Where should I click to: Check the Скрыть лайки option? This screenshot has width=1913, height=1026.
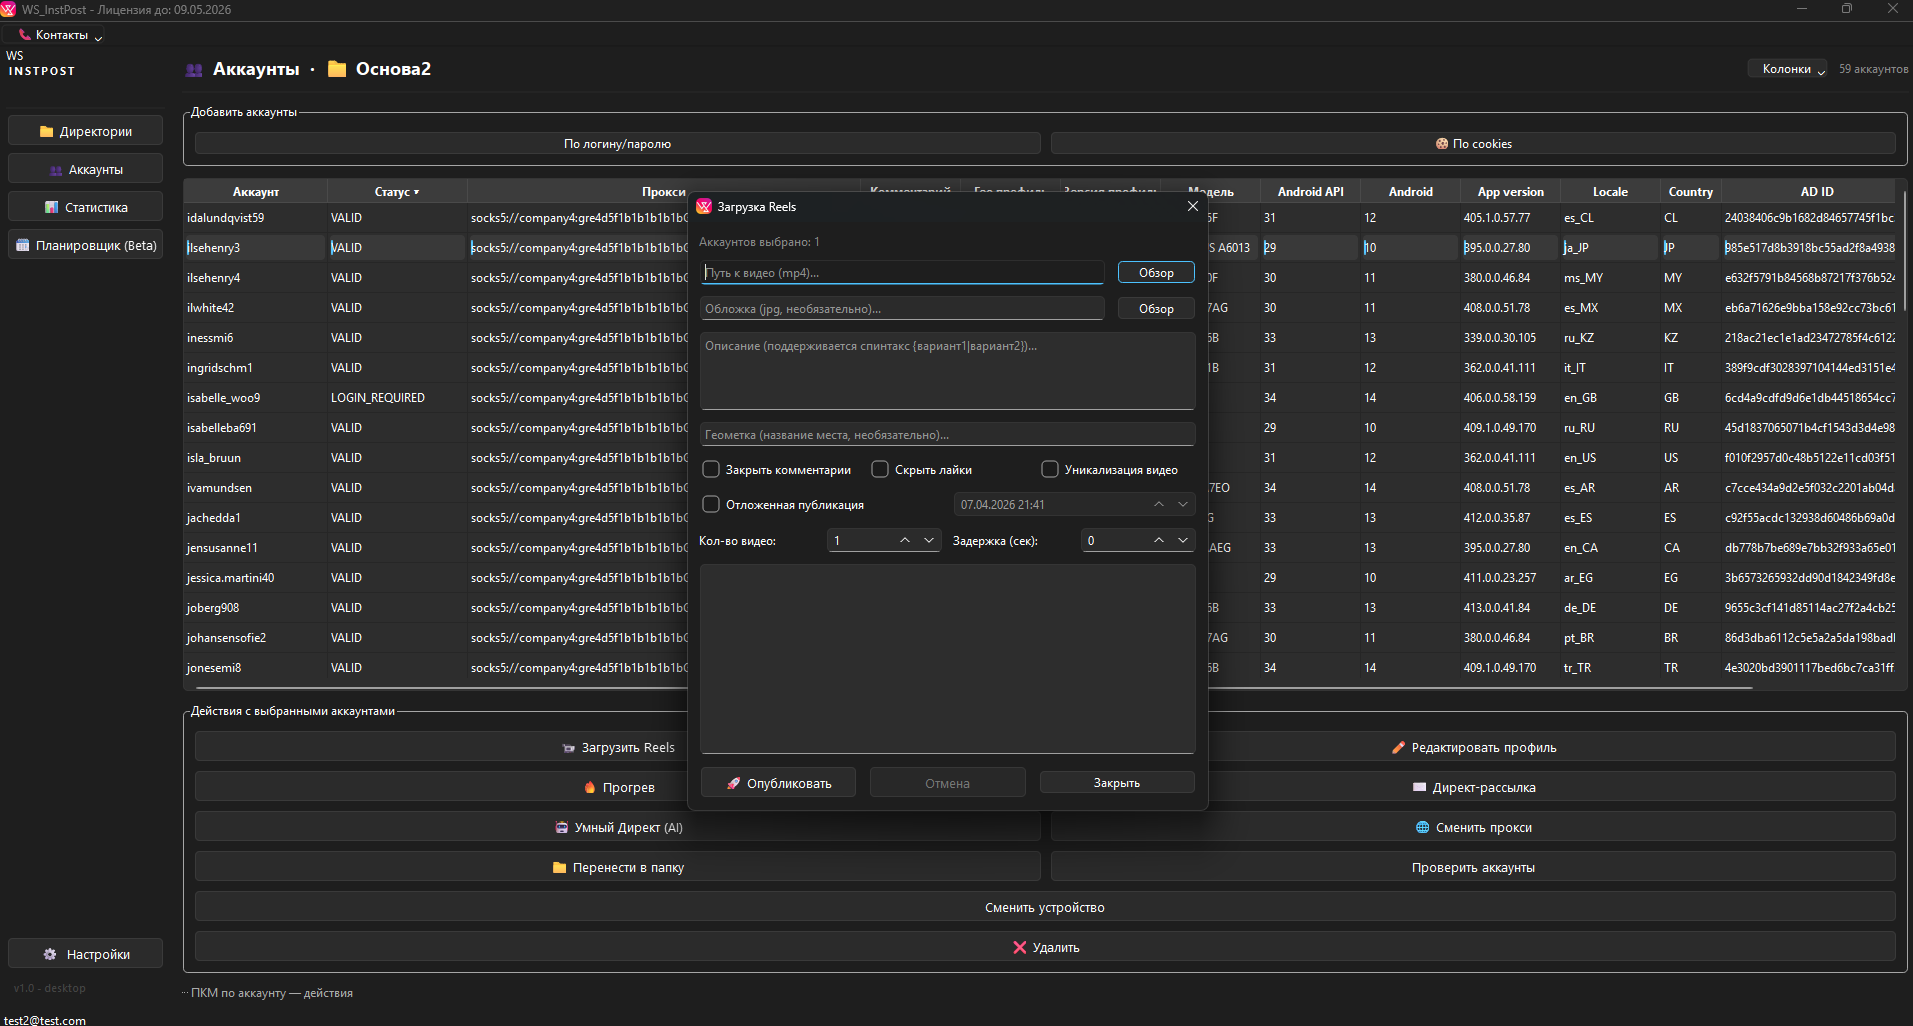point(880,469)
